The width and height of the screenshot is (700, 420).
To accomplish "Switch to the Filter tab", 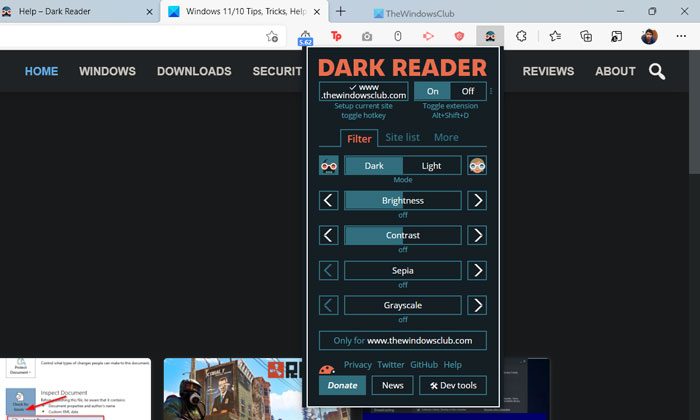I will pyautogui.click(x=359, y=138).
